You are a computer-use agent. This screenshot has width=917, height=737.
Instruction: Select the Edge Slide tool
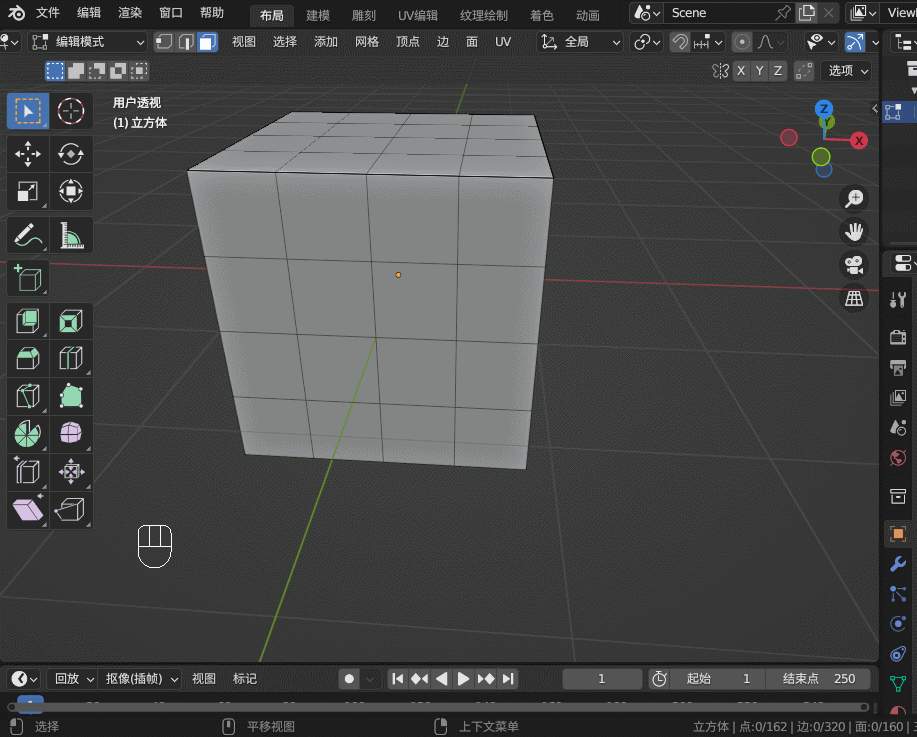tap(27, 471)
